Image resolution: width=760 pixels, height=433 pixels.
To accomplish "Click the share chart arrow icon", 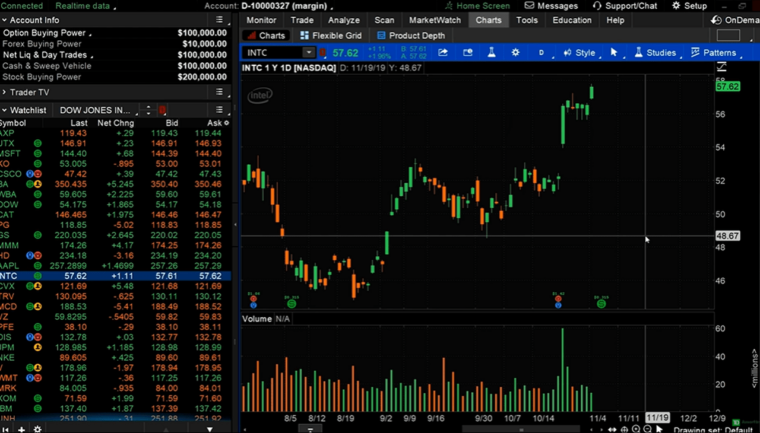I will coord(443,53).
